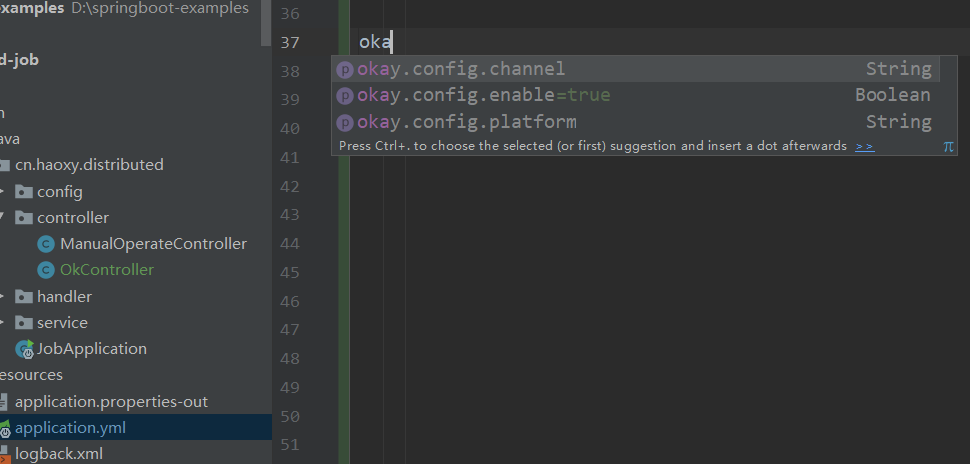Click the property icon beside okay.config.channel
Image resolution: width=970 pixels, height=464 pixels.
pos(345,69)
